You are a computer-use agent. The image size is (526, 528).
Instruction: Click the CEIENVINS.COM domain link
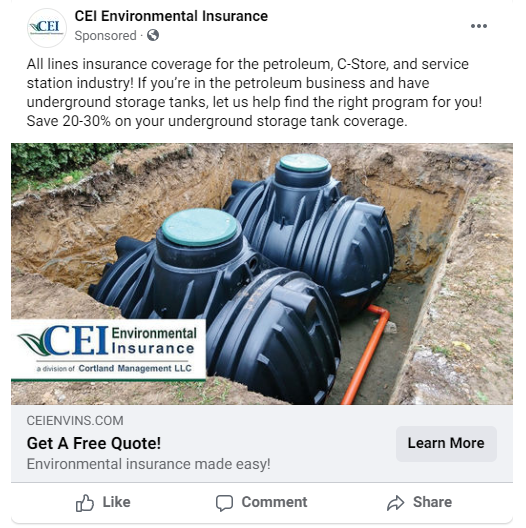coord(75,421)
